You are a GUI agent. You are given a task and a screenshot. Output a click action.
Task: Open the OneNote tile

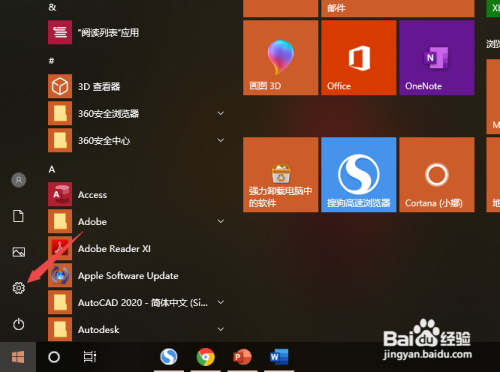[437, 58]
